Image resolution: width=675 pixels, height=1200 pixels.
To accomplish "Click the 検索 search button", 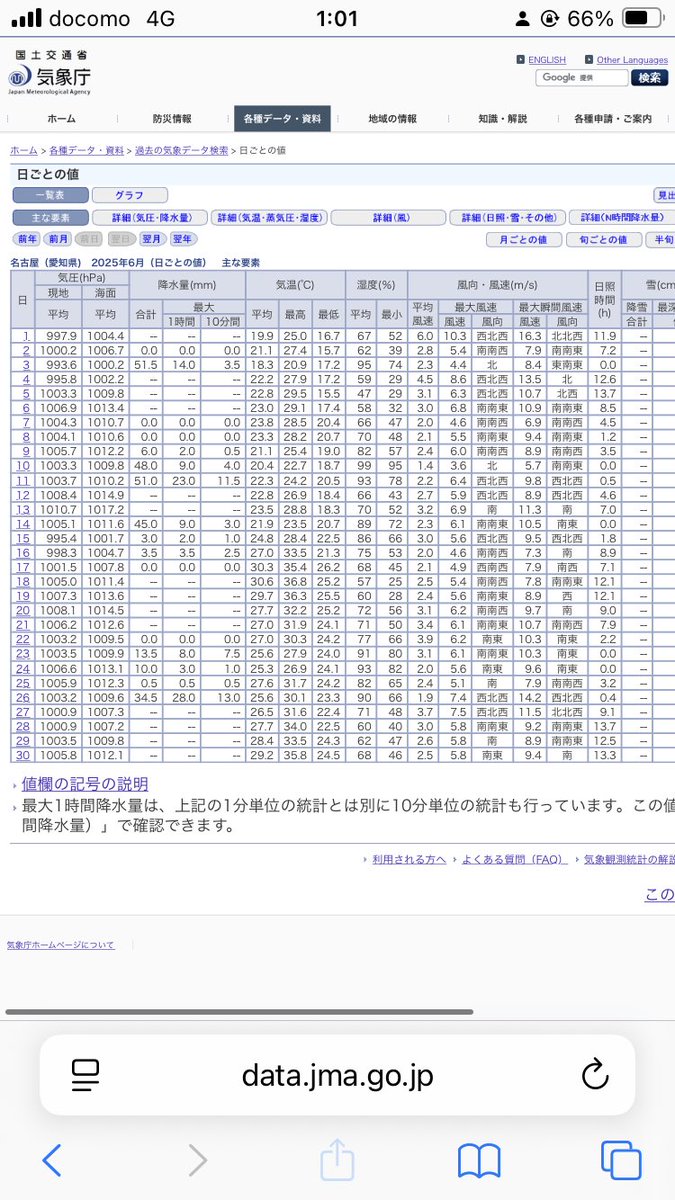I will 649,77.
